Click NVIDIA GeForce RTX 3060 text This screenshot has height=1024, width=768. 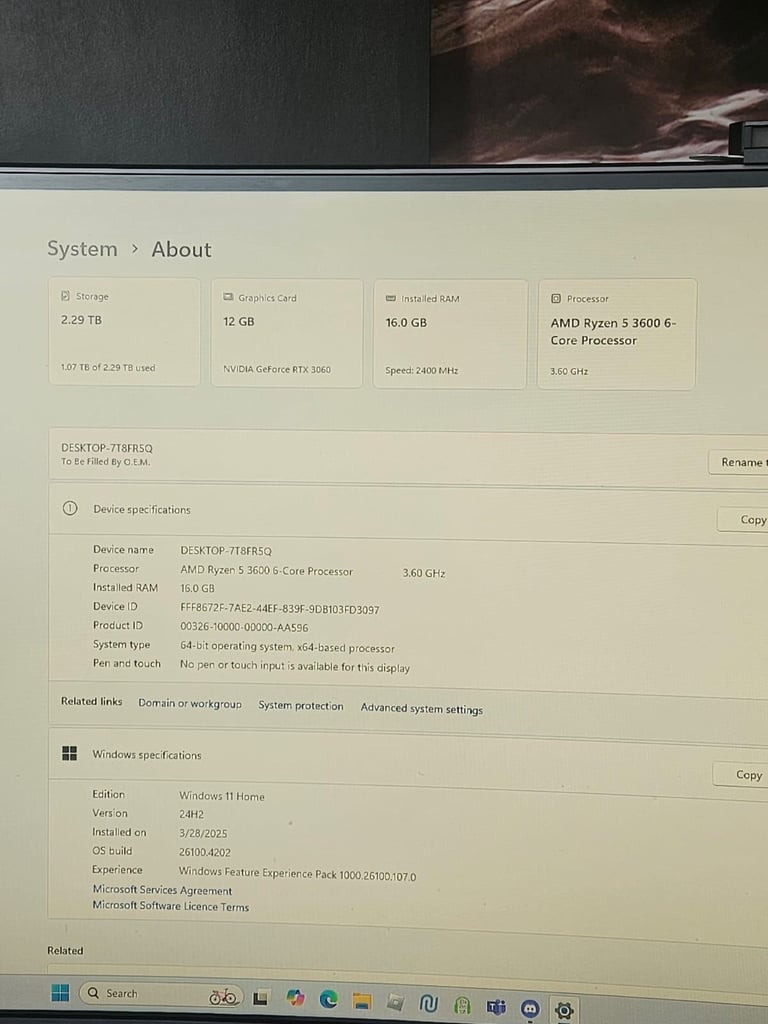(277, 369)
